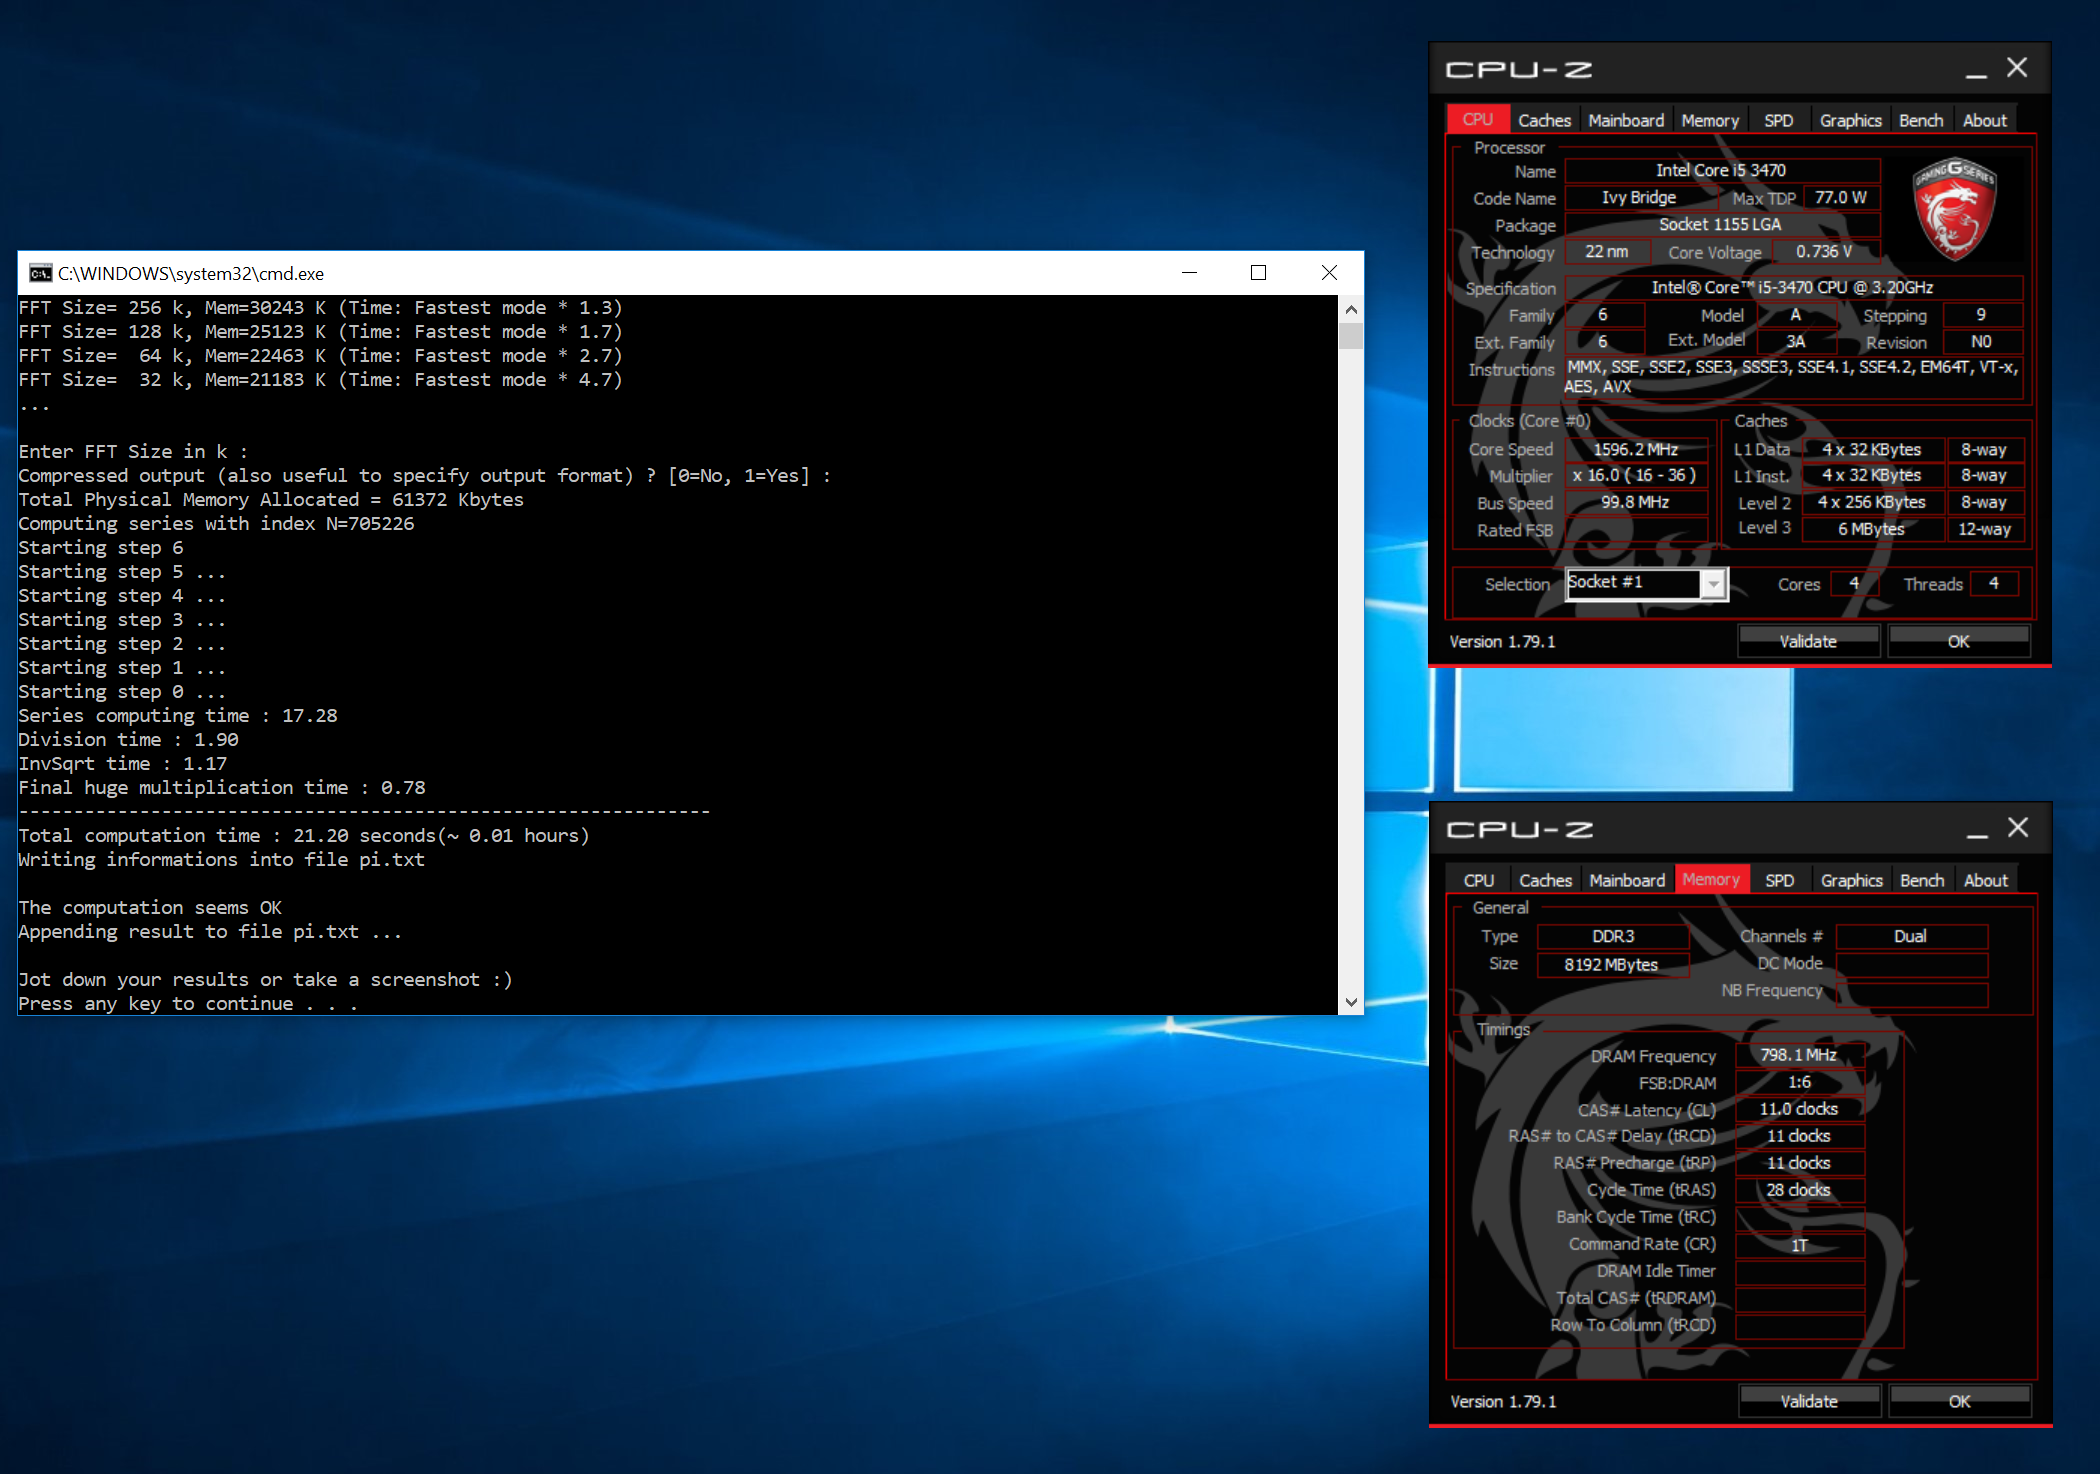The image size is (2100, 1474).
Task: Click OK in the lower CPU-Z window
Action: tap(1959, 1401)
